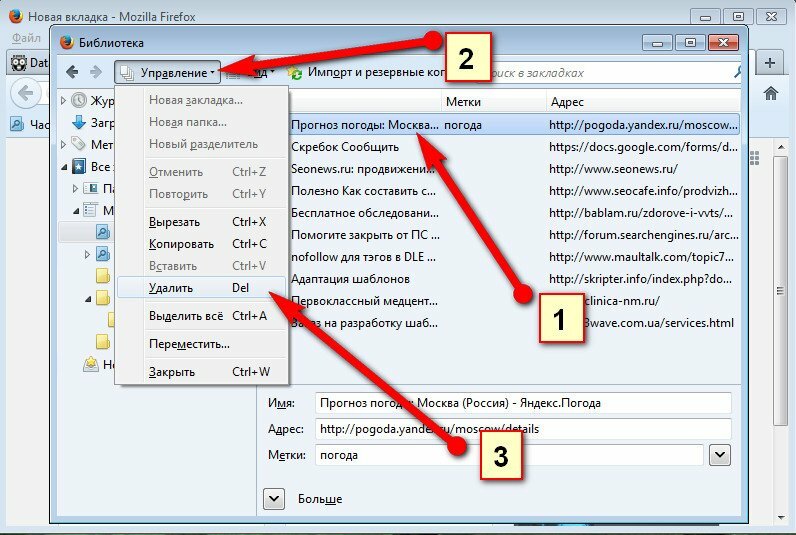Click the browser Home icon

click(771, 93)
